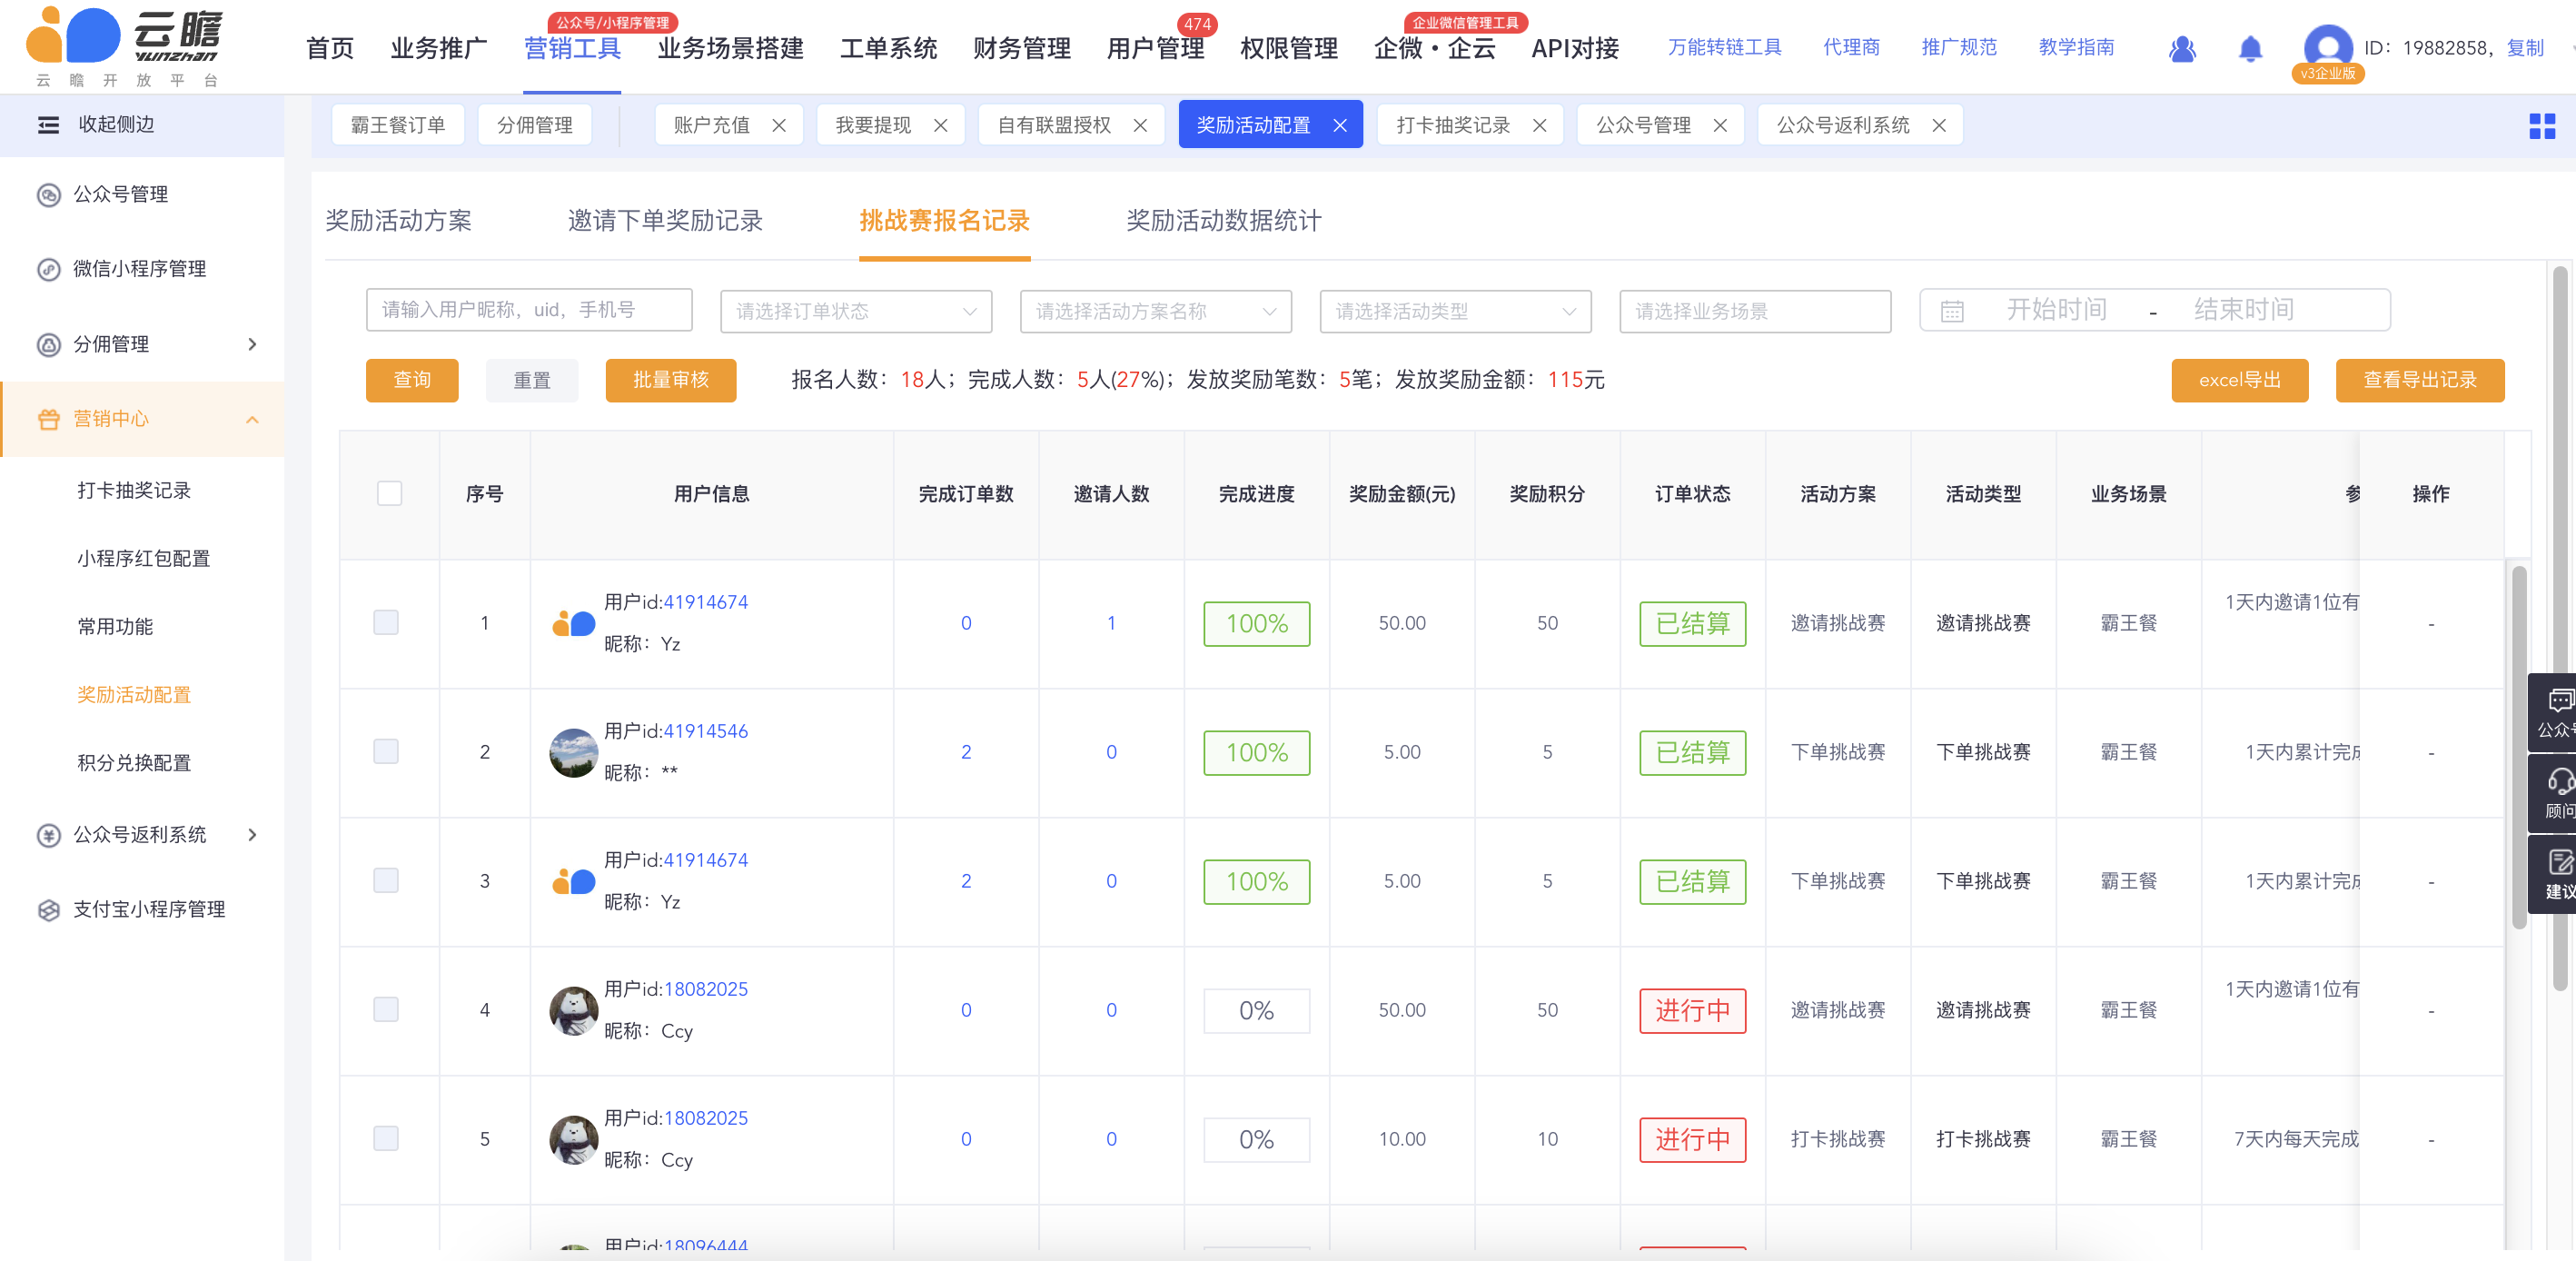This screenshot has width=2576, height=1261.
Task: Click the 查询 button
Action: (x=412, y=381)
